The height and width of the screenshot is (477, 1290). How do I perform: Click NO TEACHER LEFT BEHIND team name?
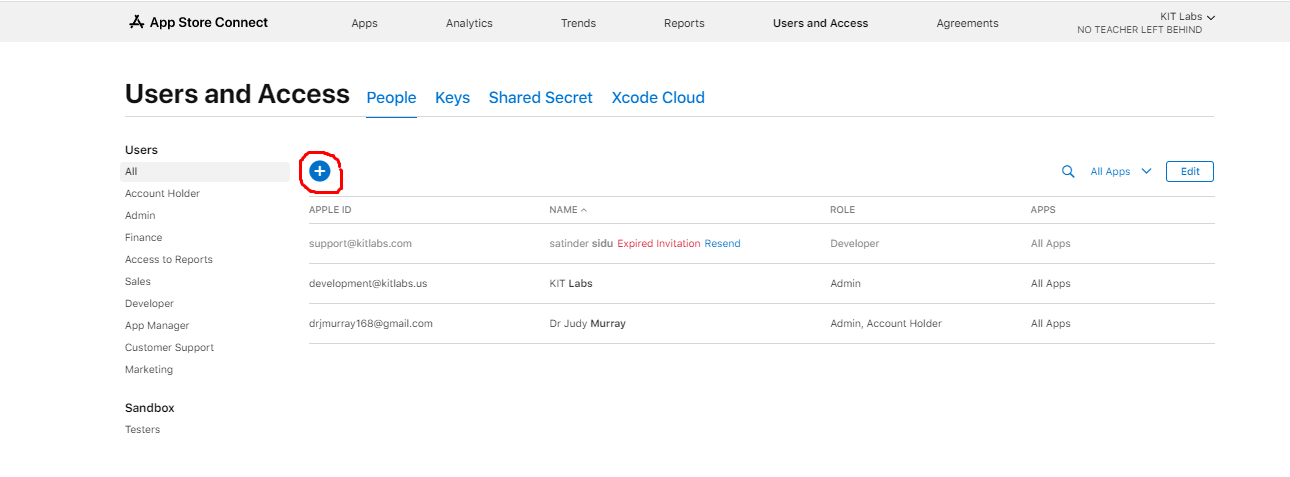1139,30
